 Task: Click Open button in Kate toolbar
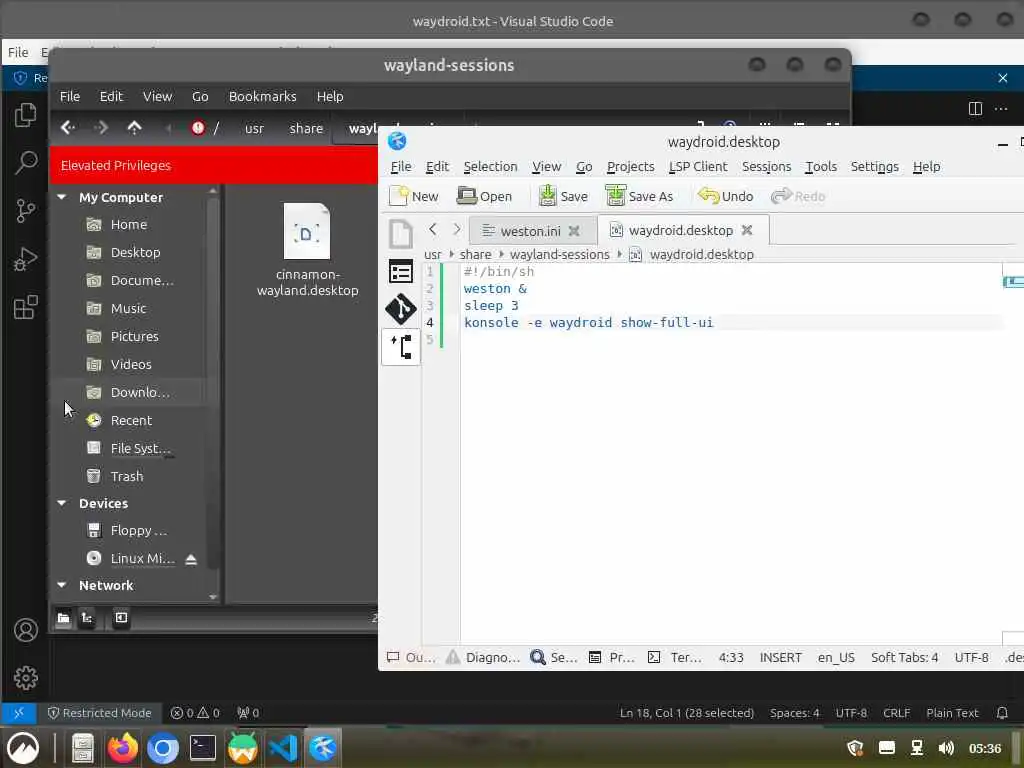[x=485, y=196]
